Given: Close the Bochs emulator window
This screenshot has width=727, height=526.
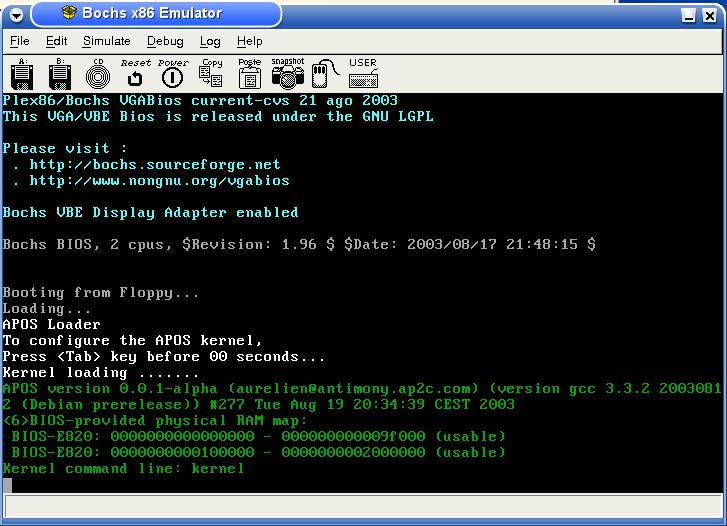Looking at the screenshot, I should pos(709,16).
